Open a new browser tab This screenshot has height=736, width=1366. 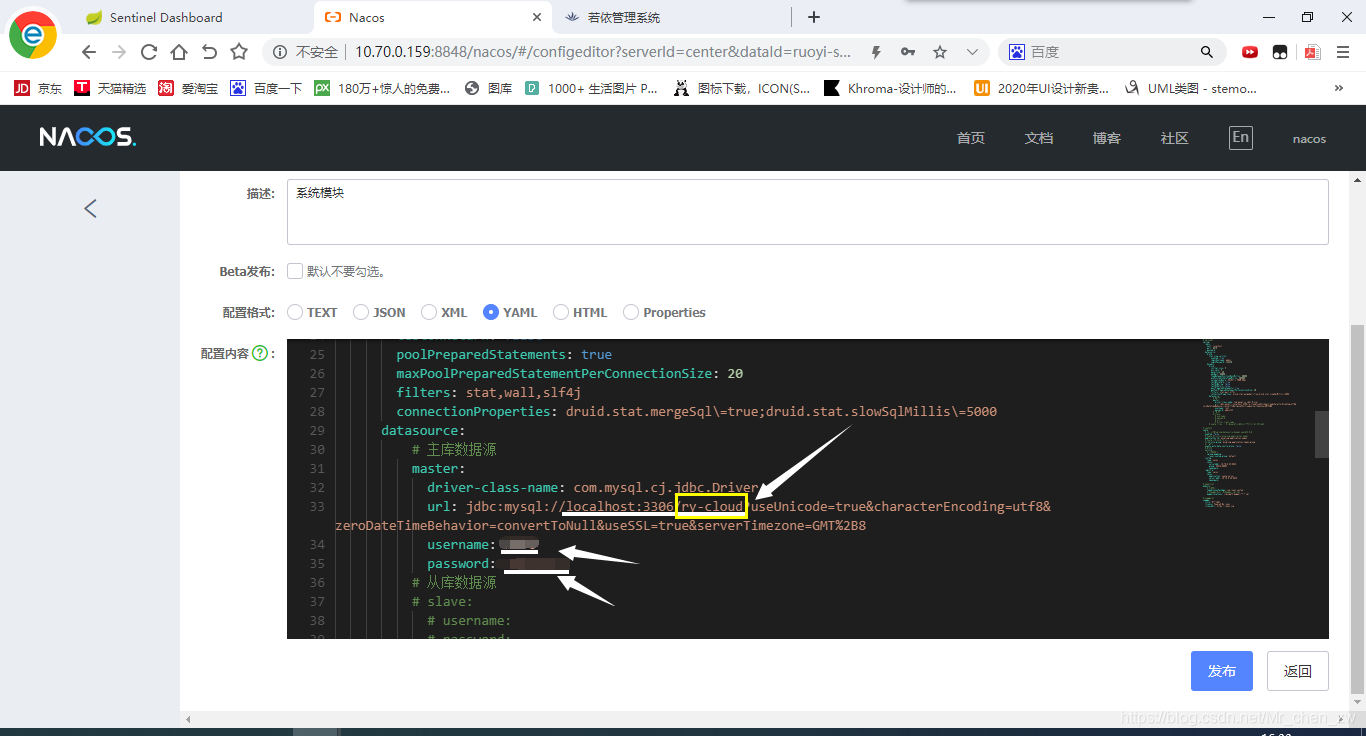click(x=814, y=17)
